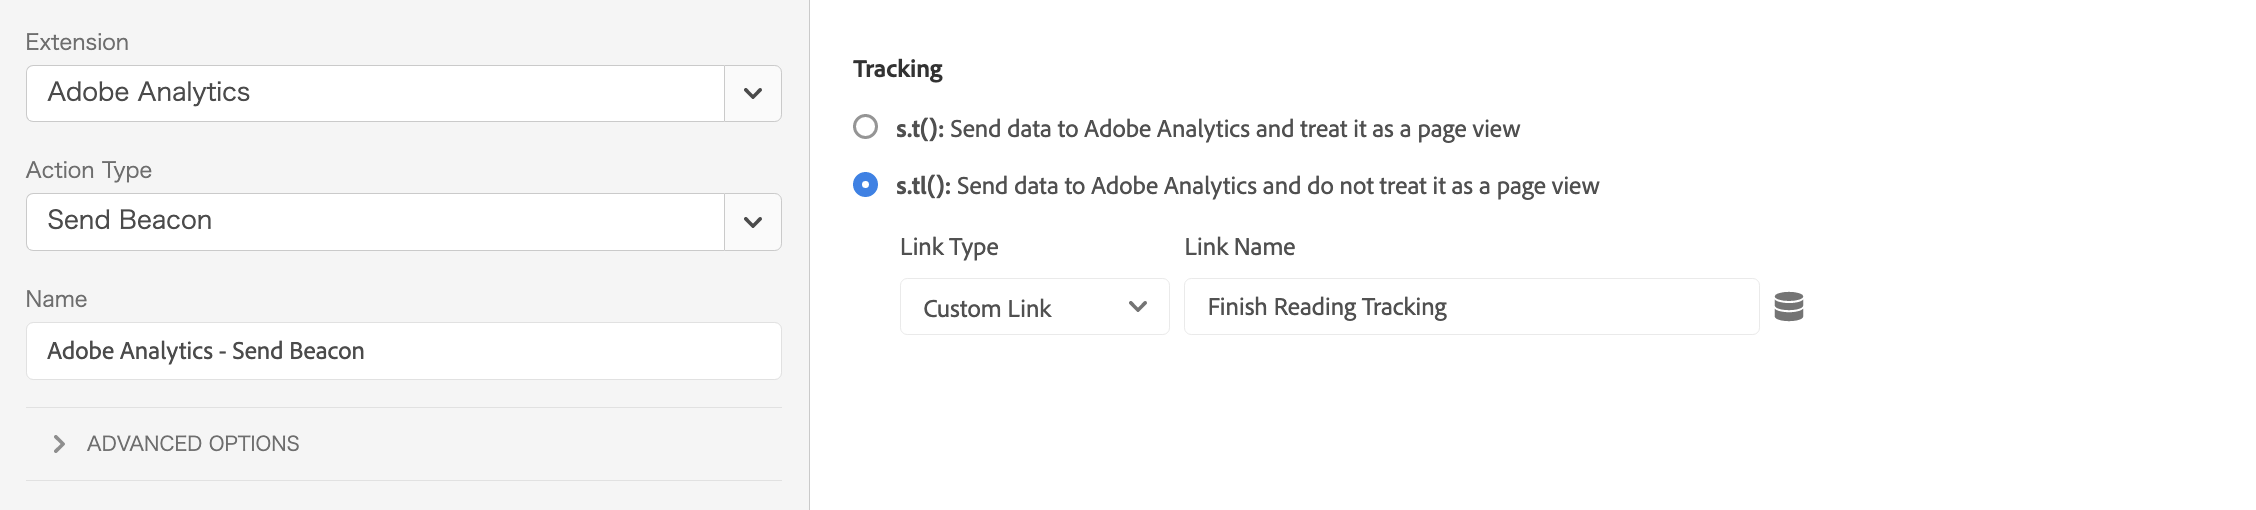Select the s.t() page view radio button
The height and width of the screenshot is (510, 2256).
click(x=865, y=127)
